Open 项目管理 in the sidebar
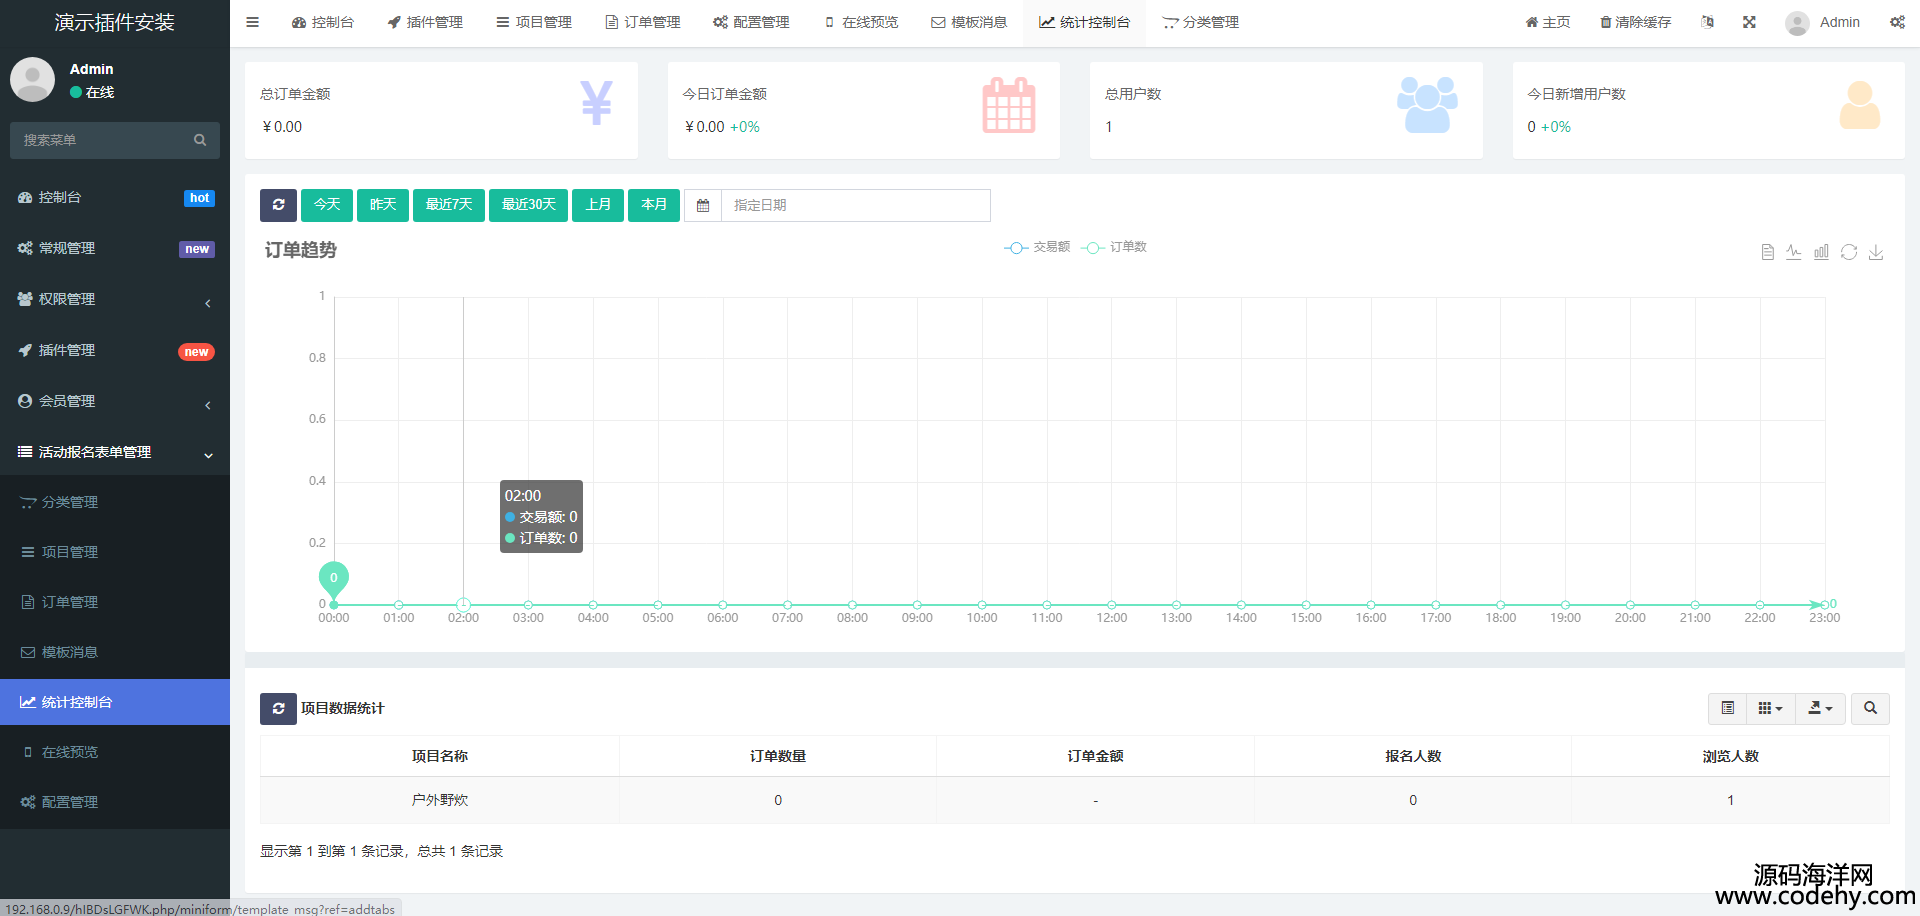This screenshot has width=1920, height=916. click(x=70, y=552)
